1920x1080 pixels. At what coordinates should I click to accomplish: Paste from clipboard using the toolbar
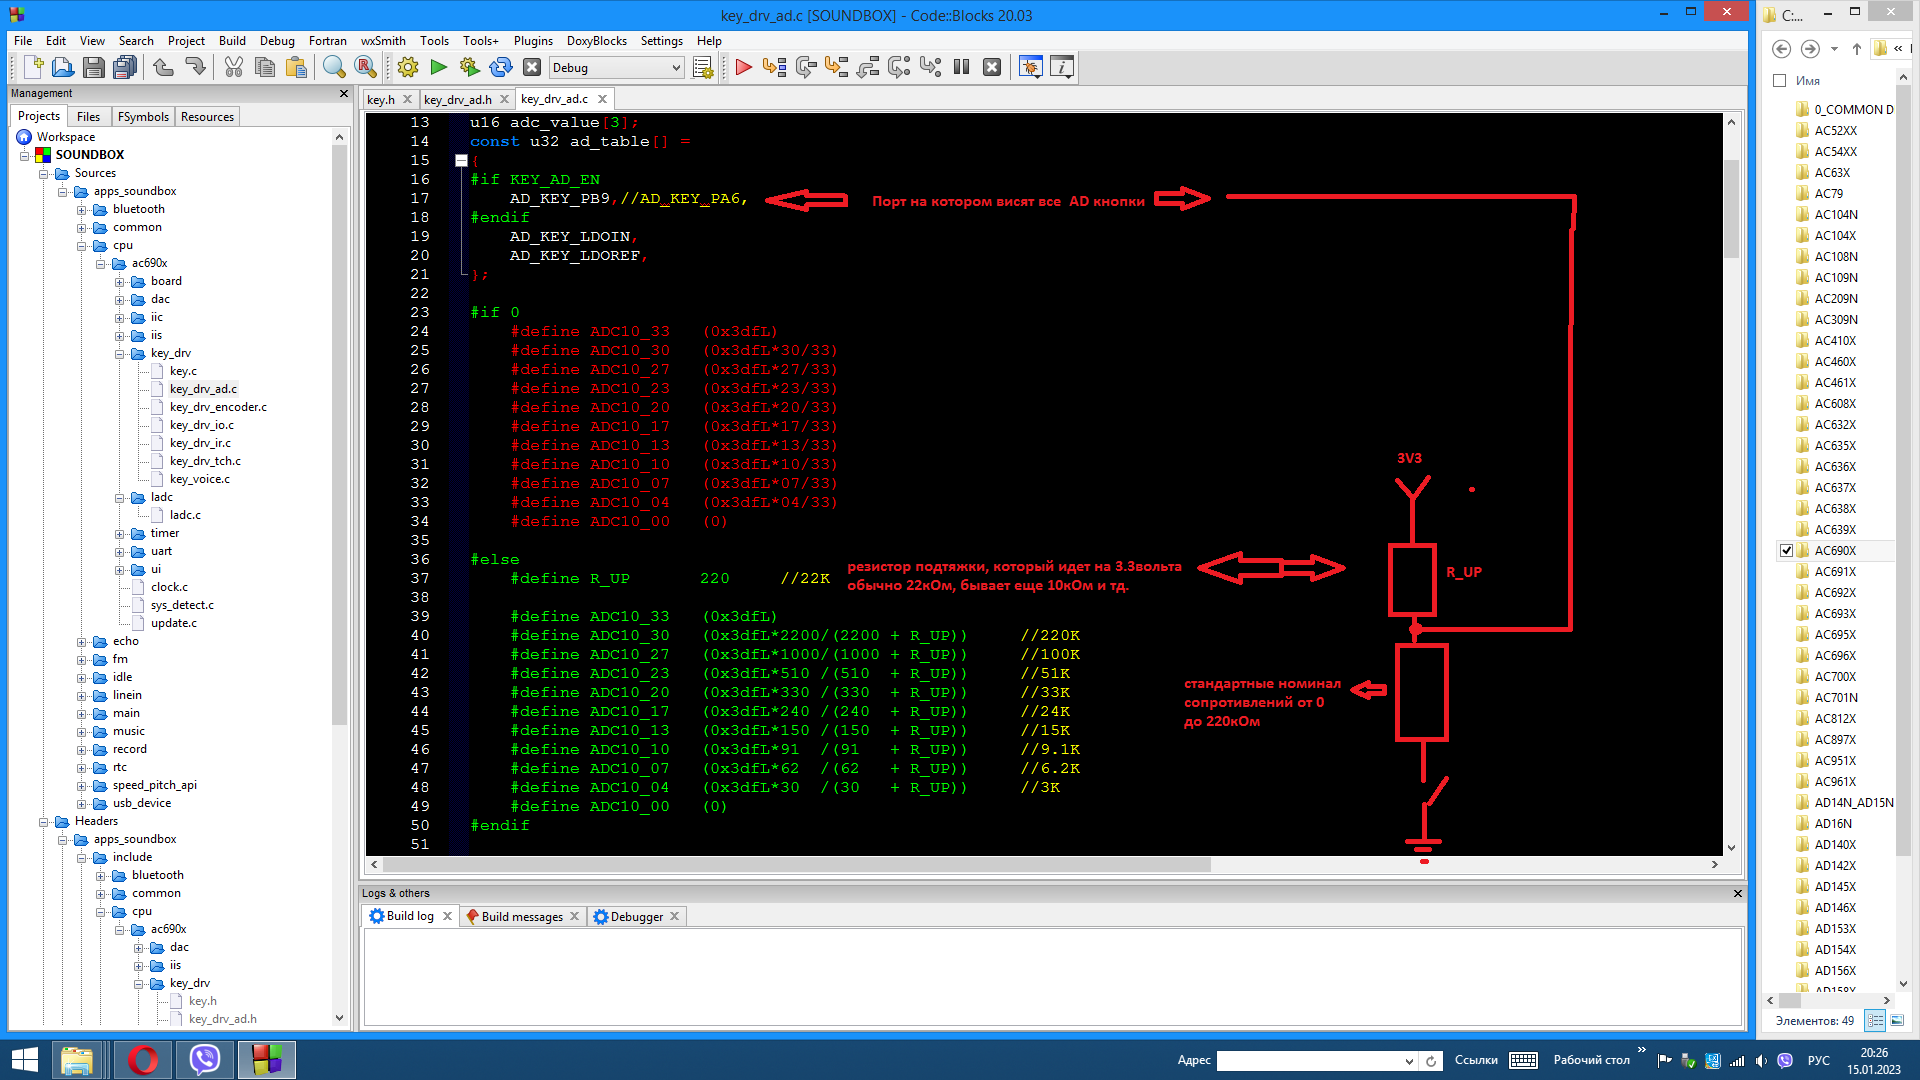click(296, 67)
